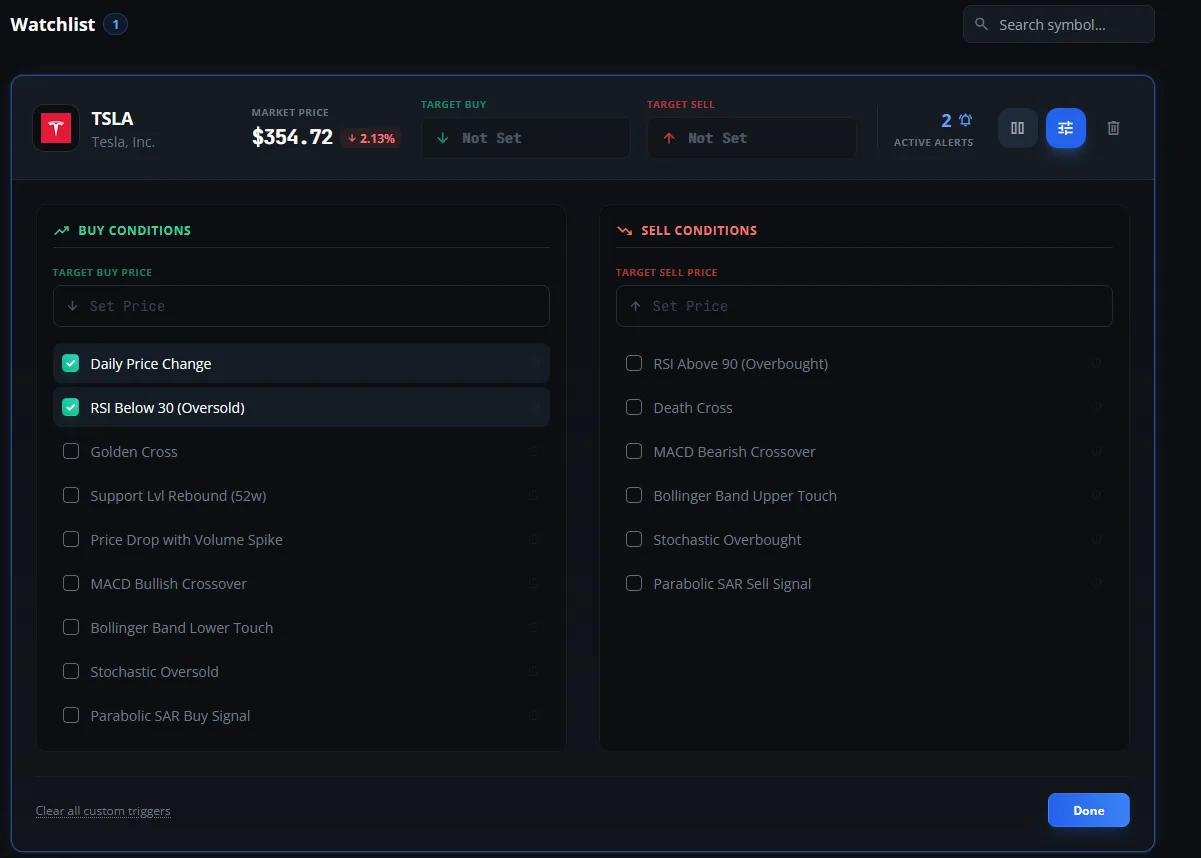Click the Buy Conditions trending-up icon
The image size is (1201, 858).
(x=62, y=230)
